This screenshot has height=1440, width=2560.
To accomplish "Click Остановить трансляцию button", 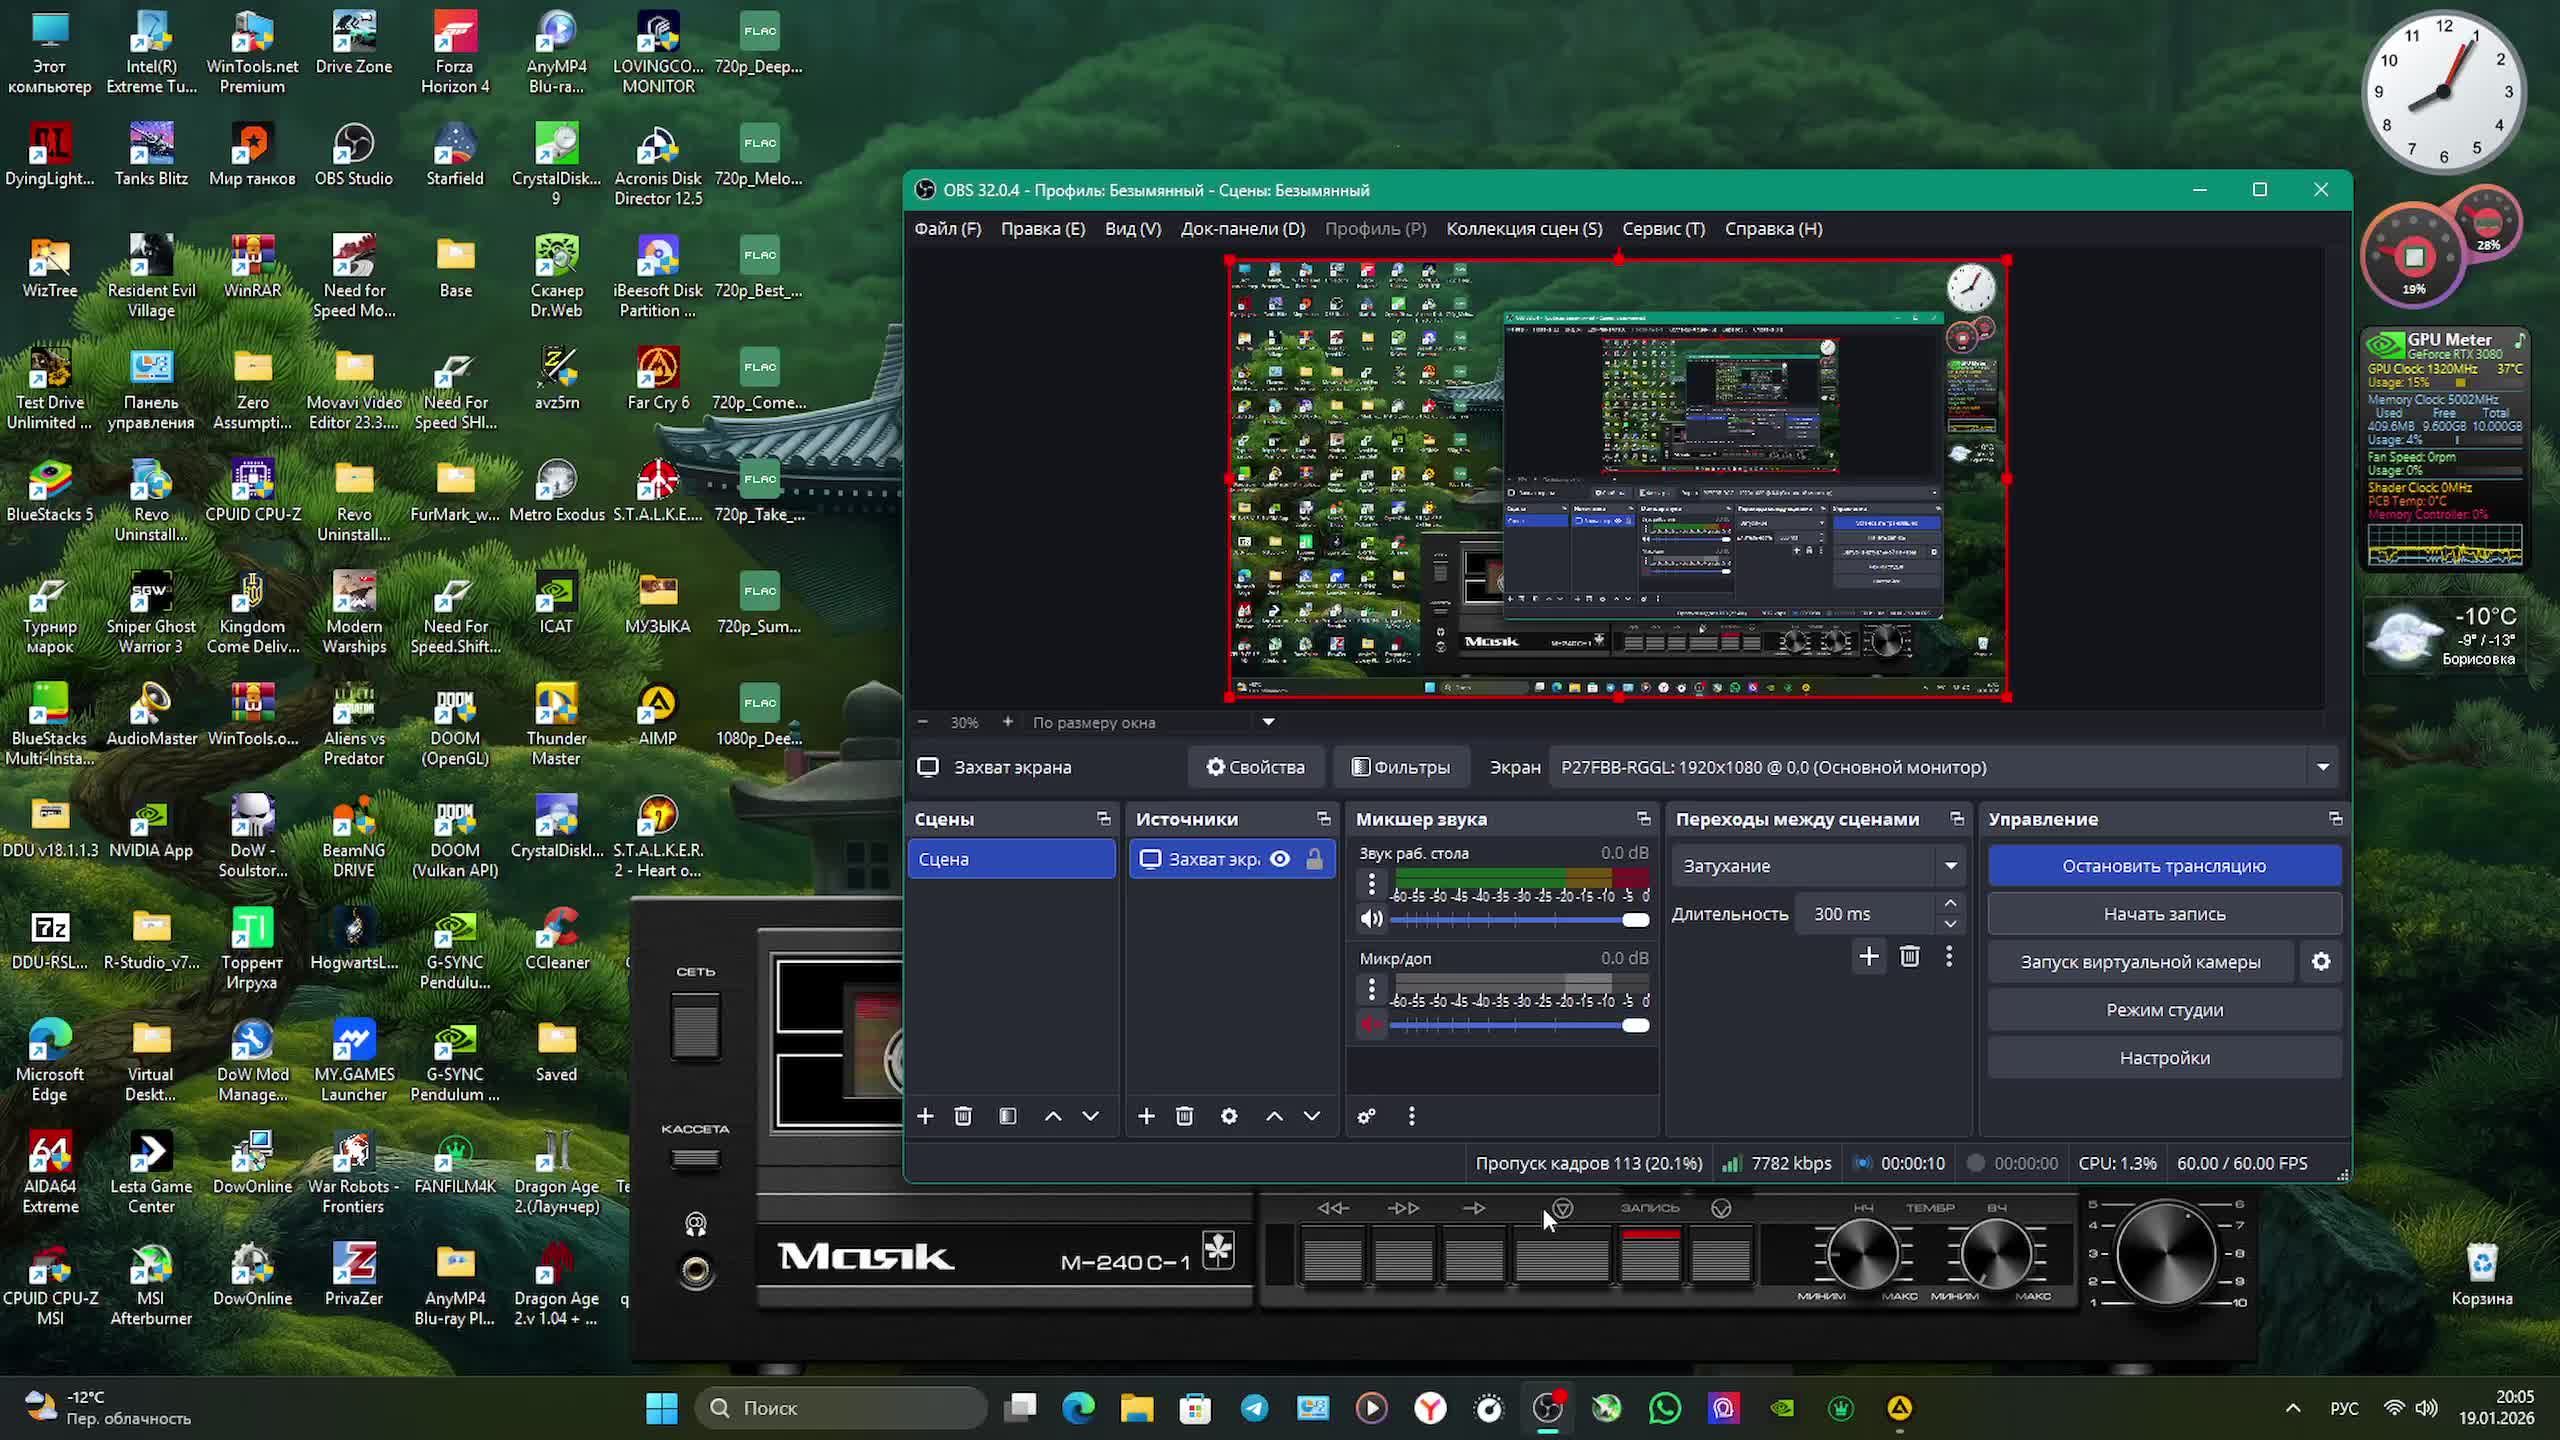I will (x=2164, y=866).
